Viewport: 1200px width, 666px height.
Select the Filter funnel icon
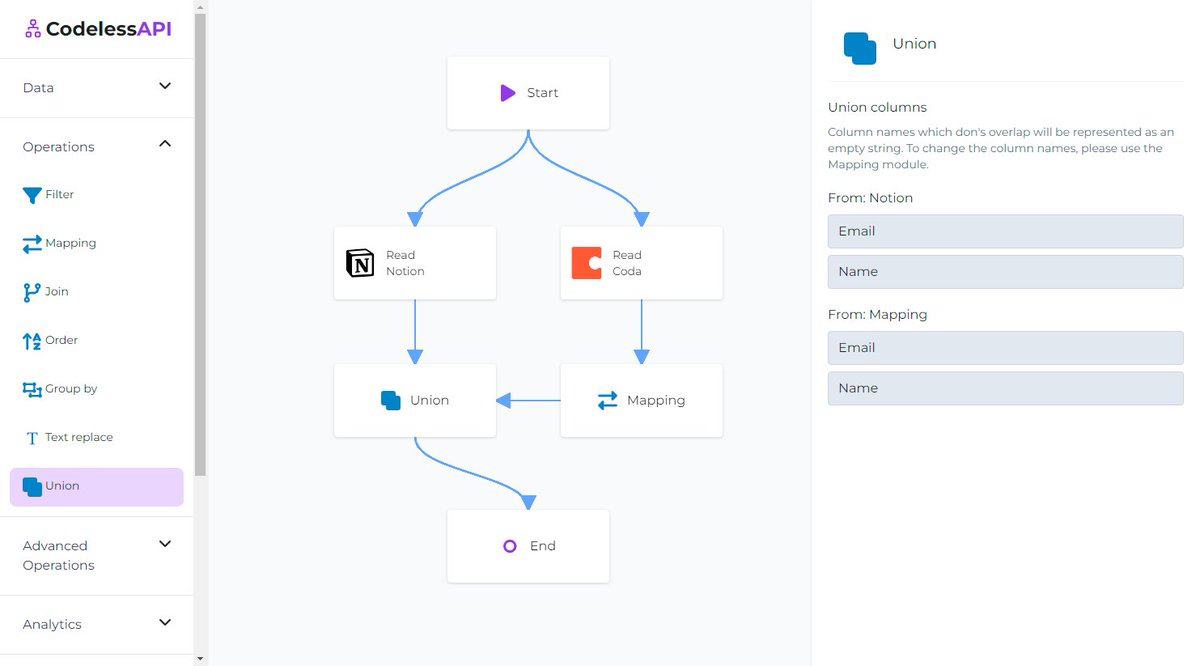click(x=32, y=195)
